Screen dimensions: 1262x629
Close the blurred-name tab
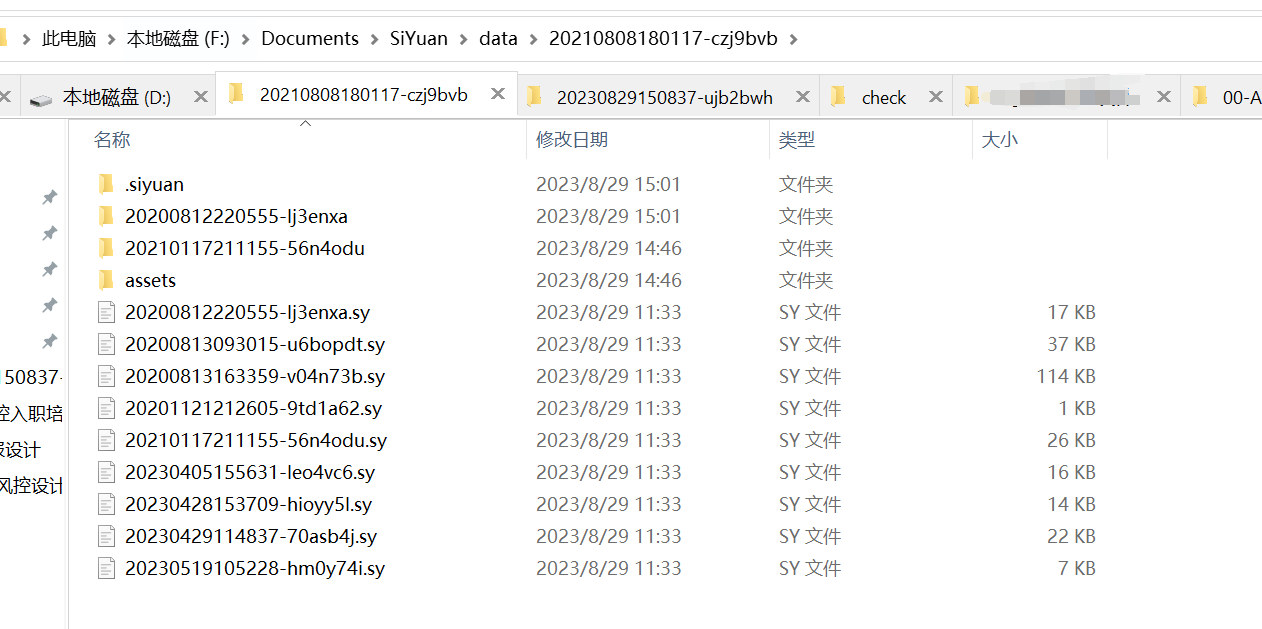coord(1163,97)
